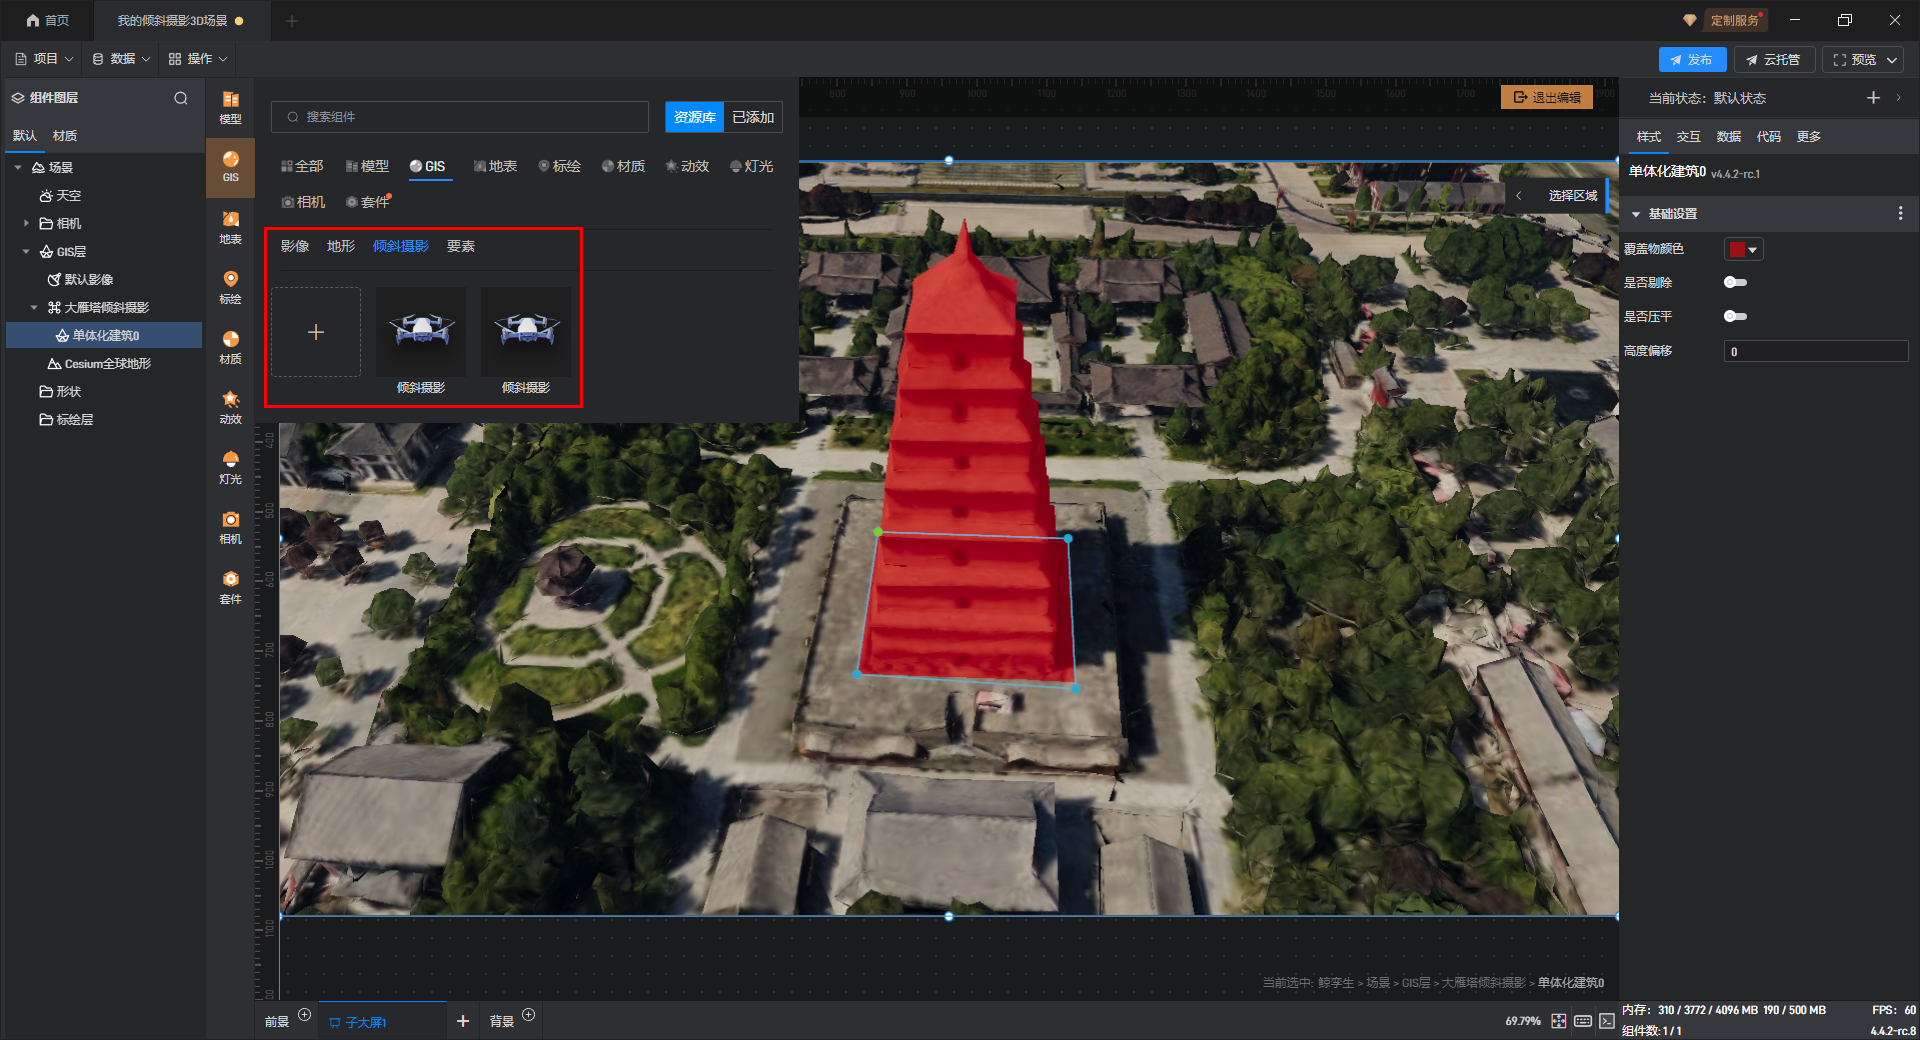Select the 影像 GIS subcategory
The width and height of the screenshot is (1920, 1040).
coord(295,246)
